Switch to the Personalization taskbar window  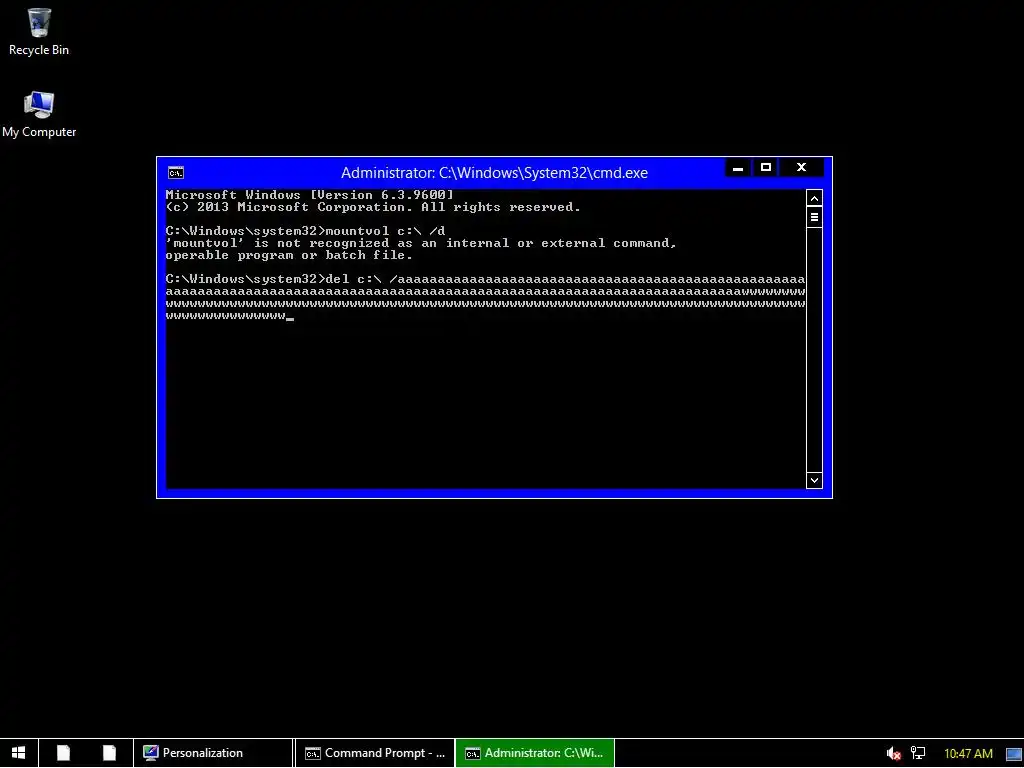[x=214, y=753]
